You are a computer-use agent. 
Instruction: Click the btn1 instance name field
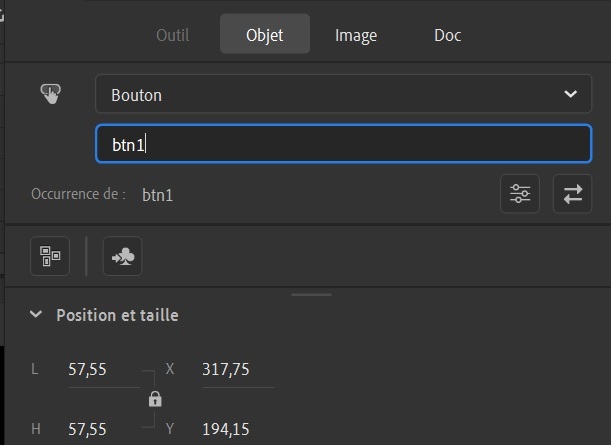(x=343, y=144)
